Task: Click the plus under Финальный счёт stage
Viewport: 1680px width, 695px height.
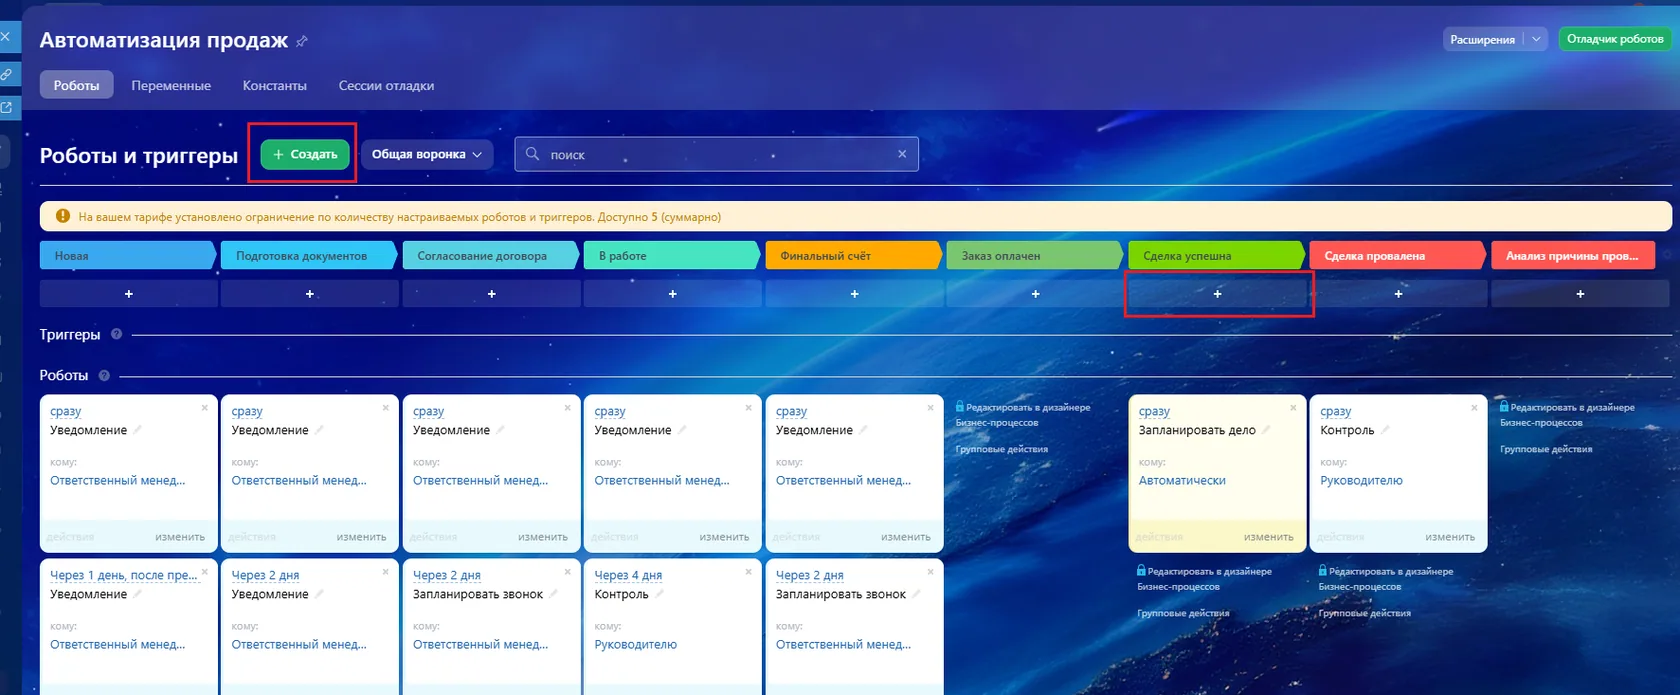Action: tap(854, 294)
